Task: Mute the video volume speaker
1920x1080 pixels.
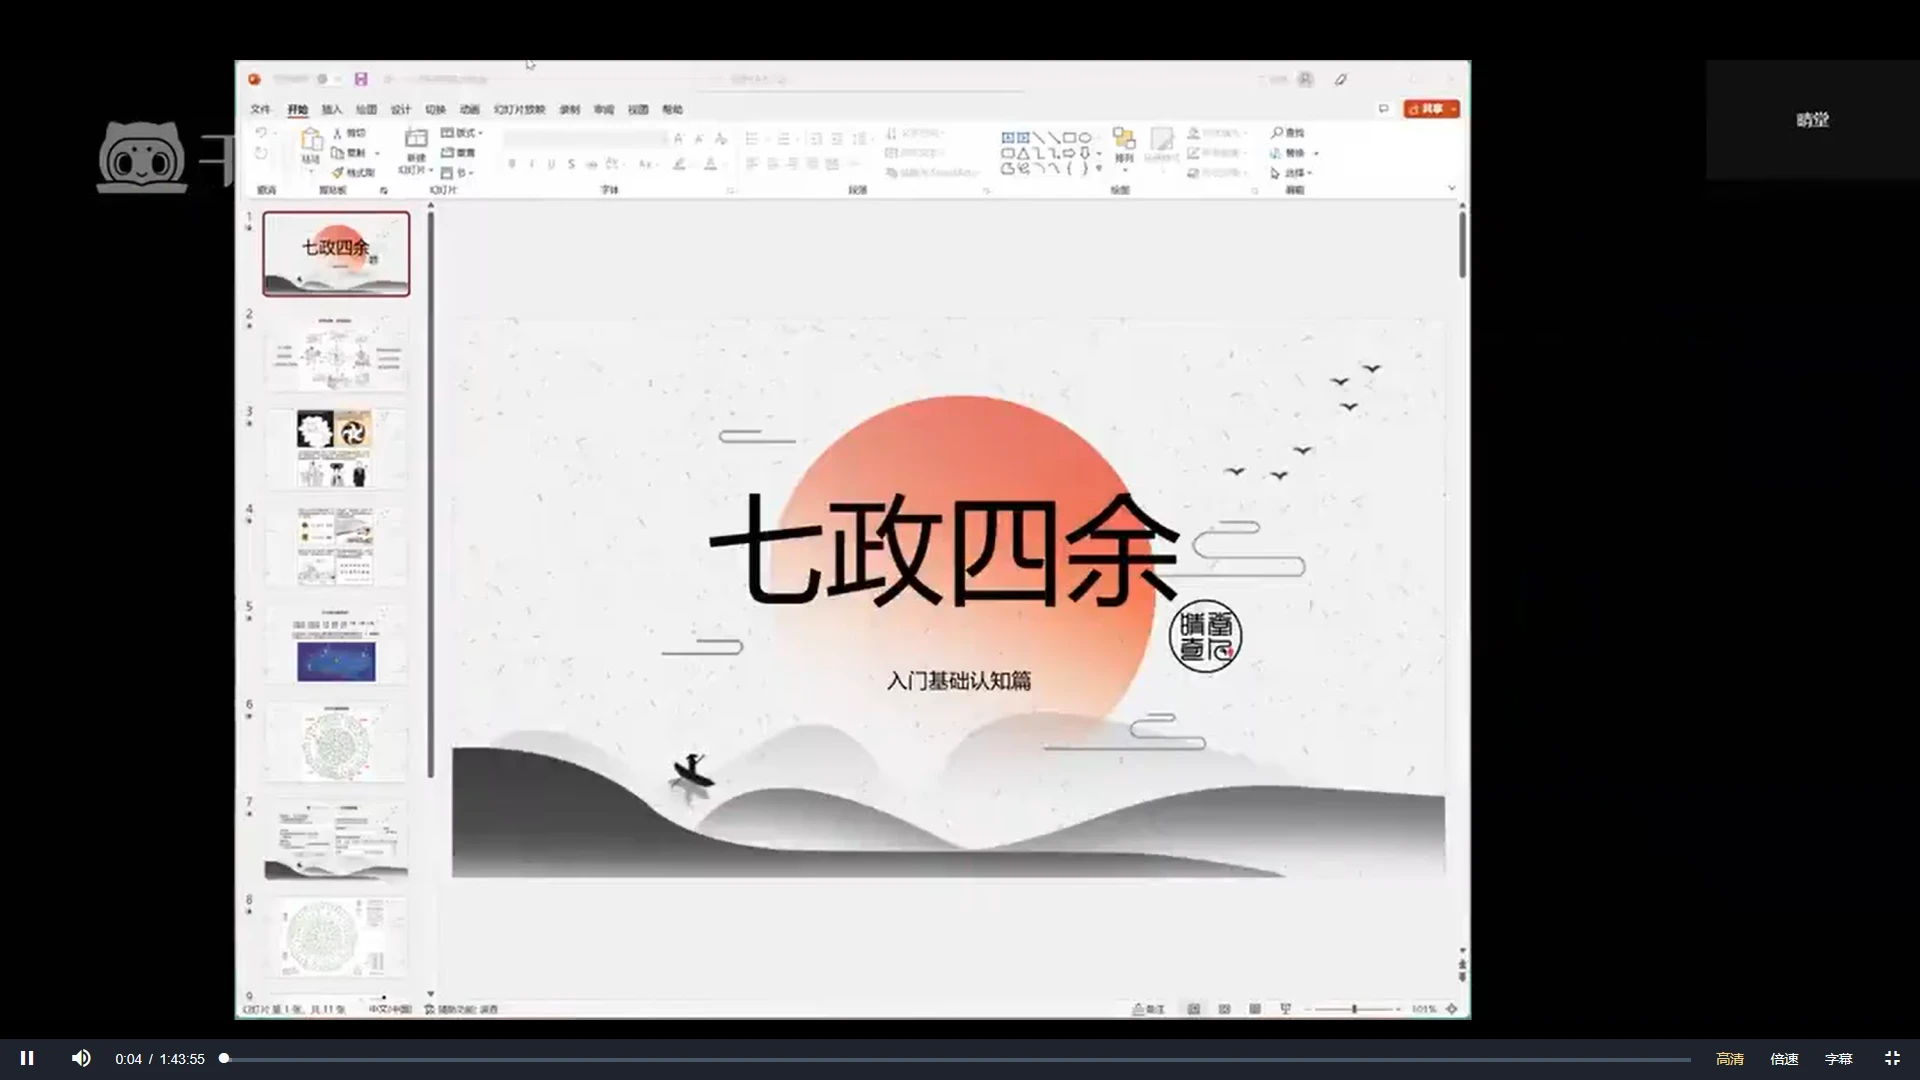Action: 81,1058
